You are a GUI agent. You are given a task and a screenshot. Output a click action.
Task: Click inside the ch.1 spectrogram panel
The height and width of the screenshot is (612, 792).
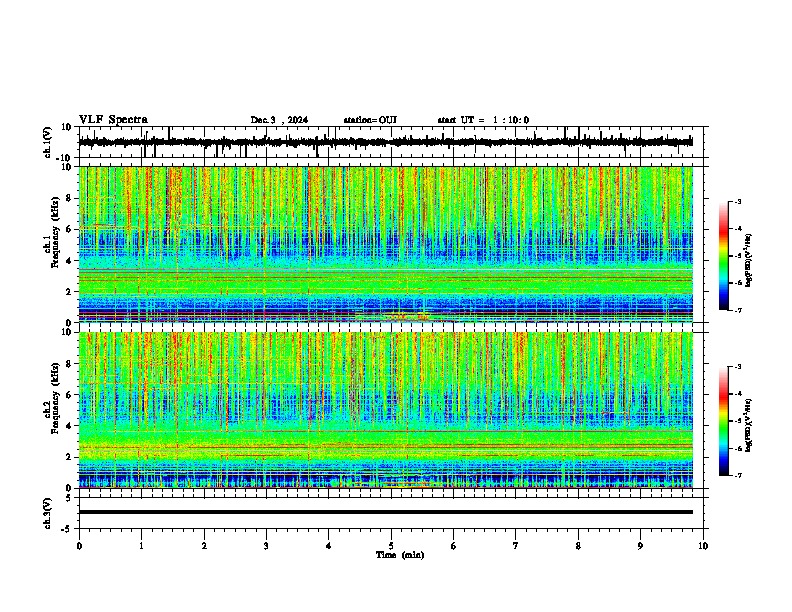point(385,244)
